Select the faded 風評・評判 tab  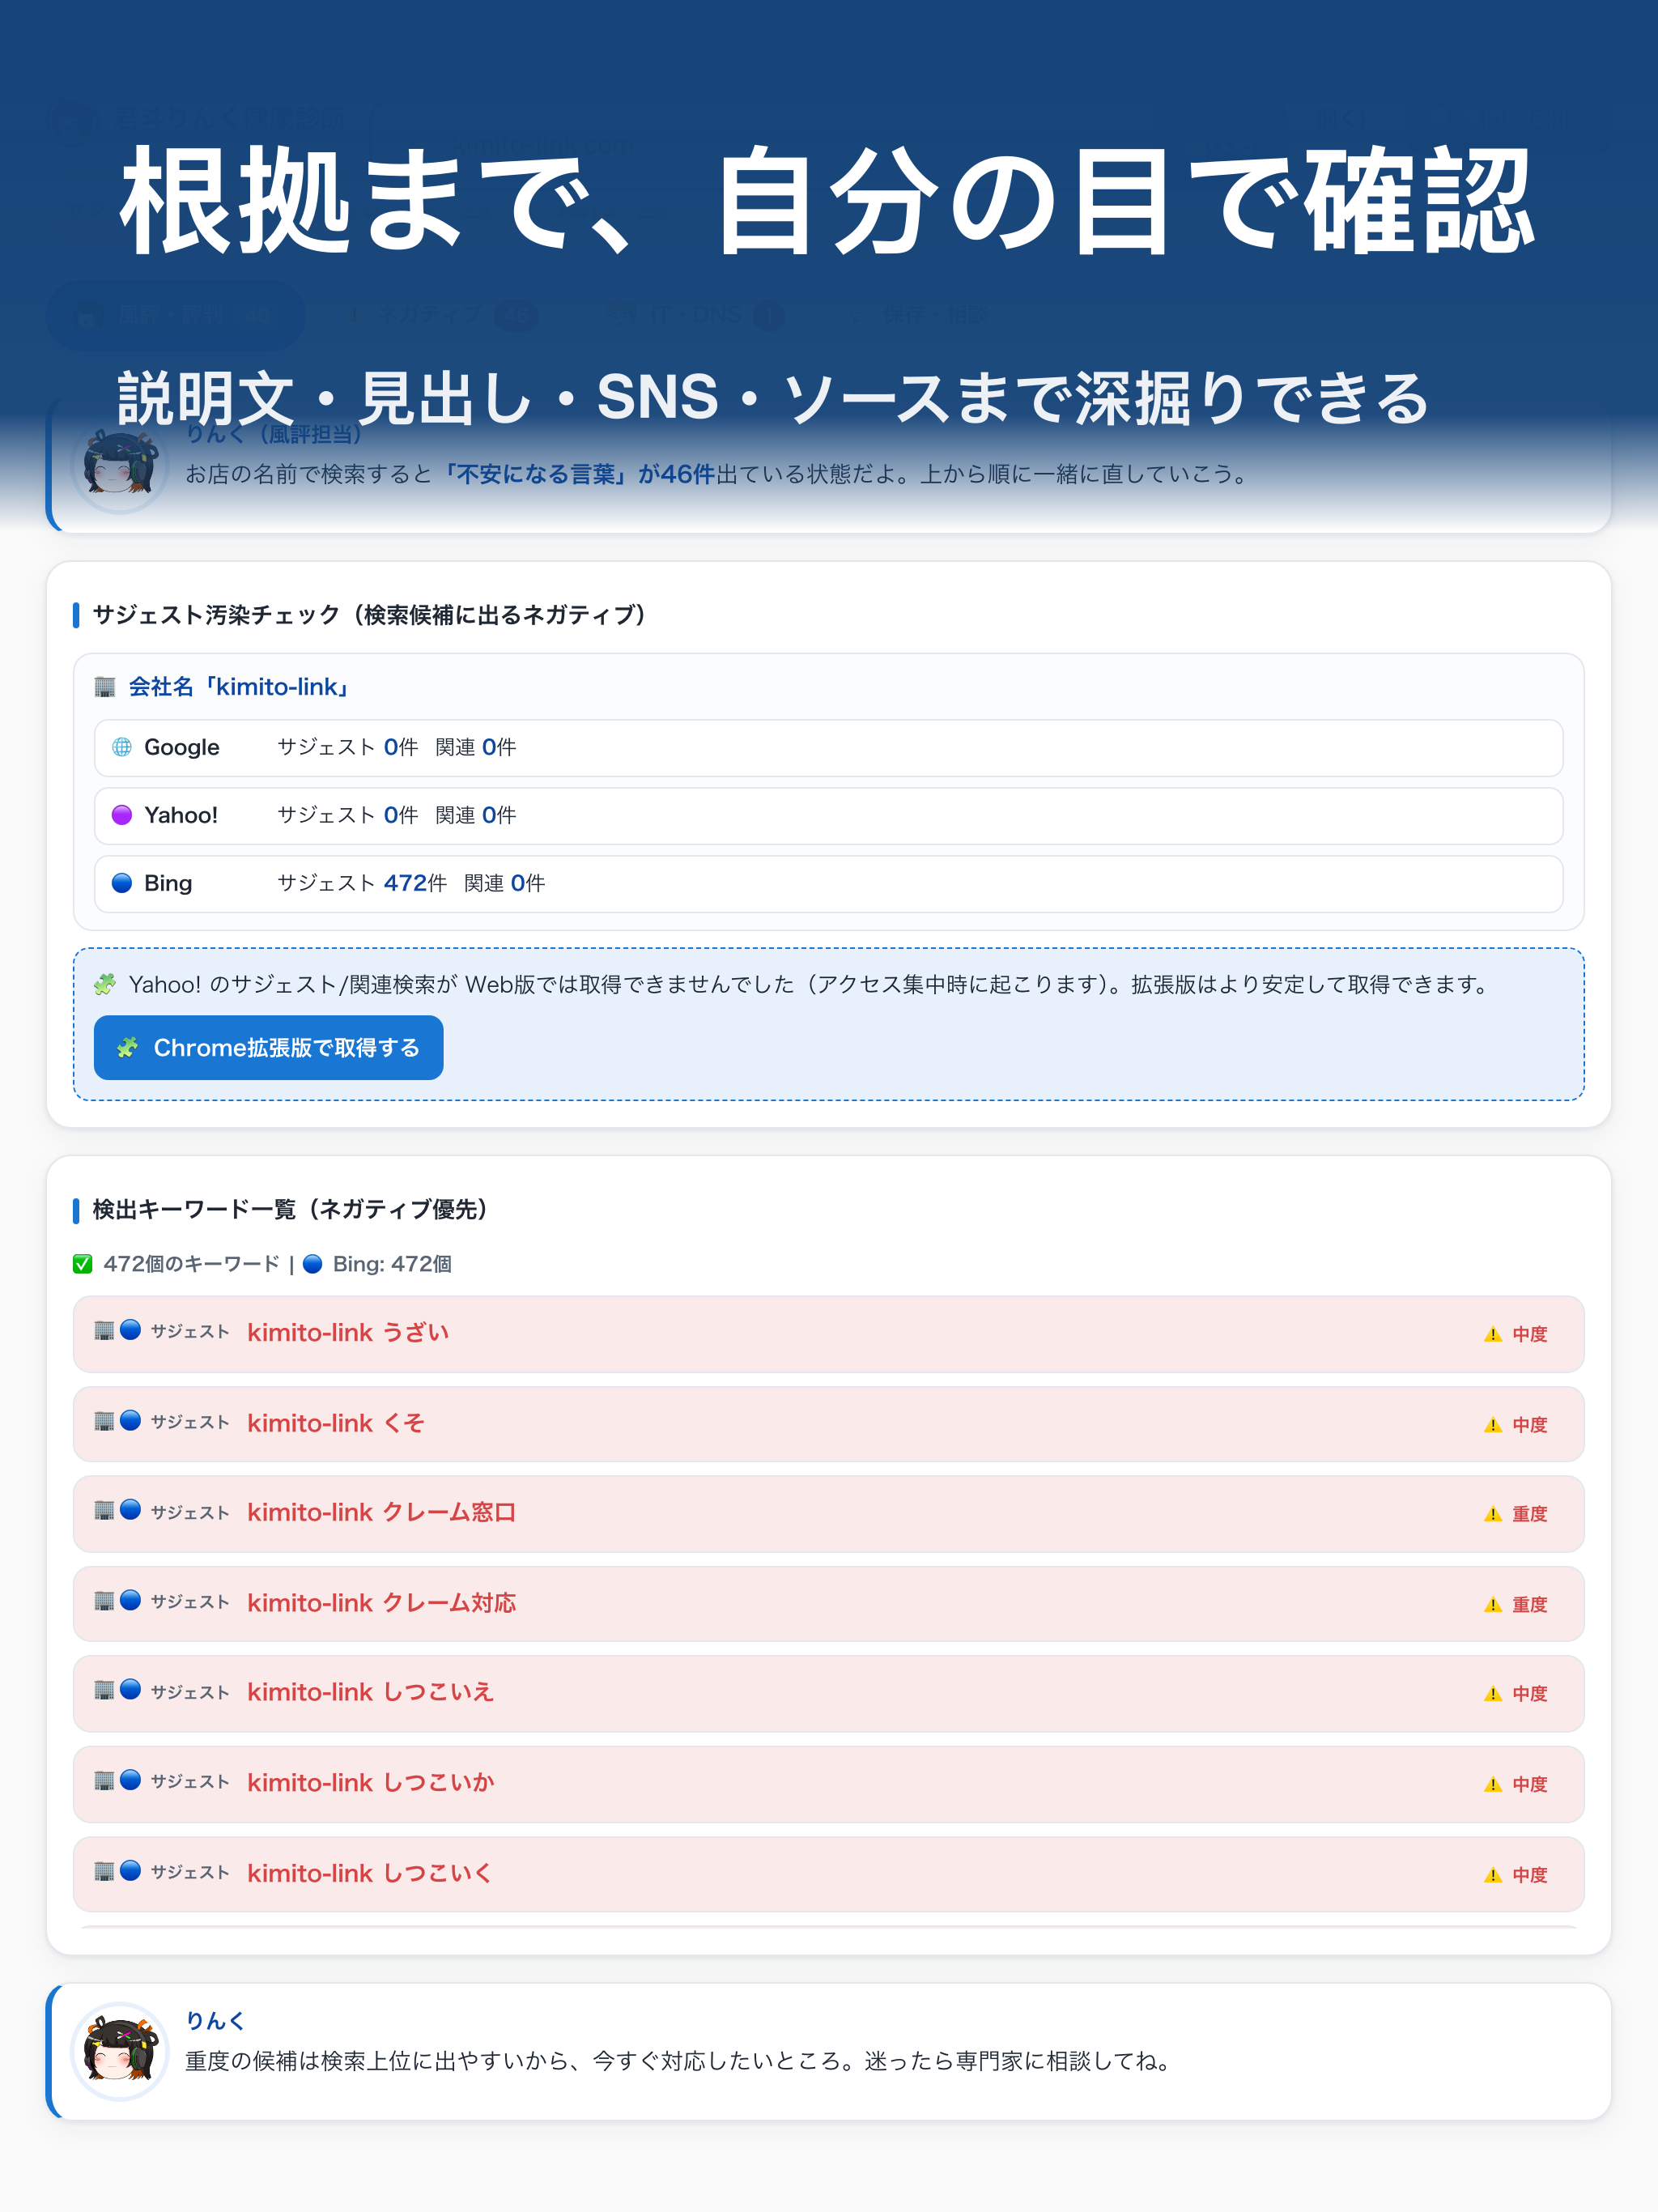coord(175,315)
